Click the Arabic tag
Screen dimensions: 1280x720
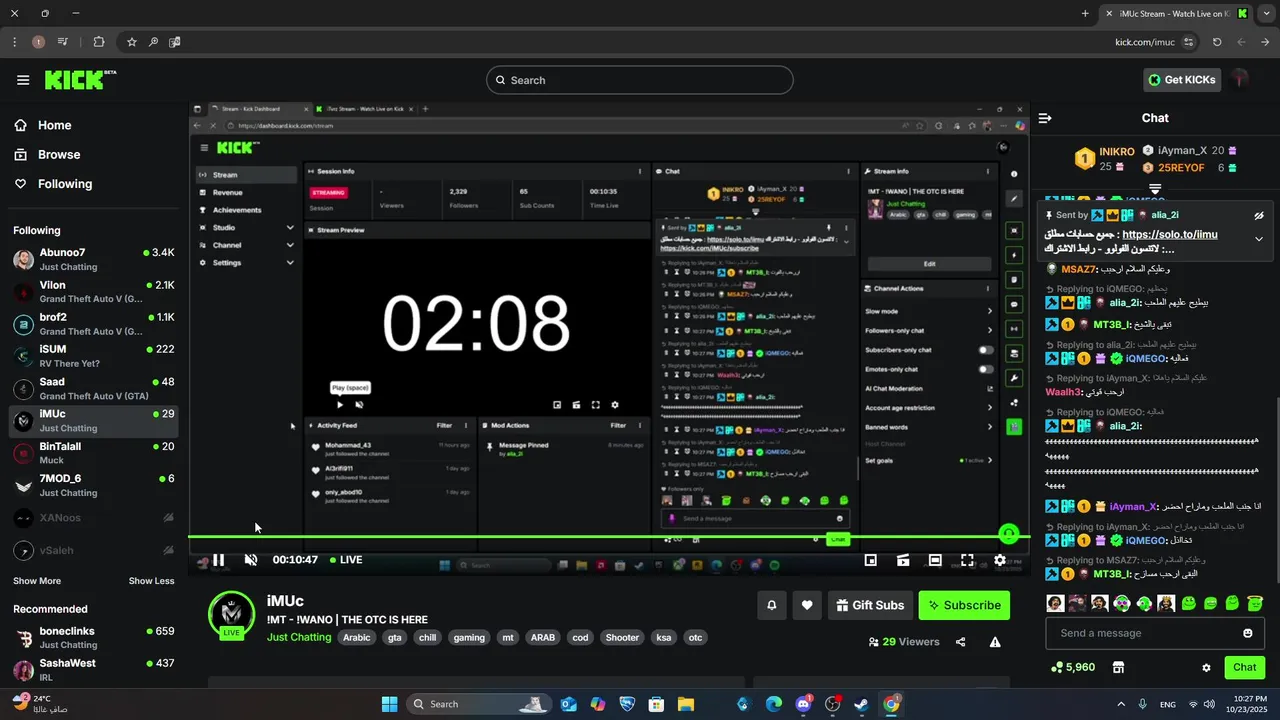coord(357,638)
